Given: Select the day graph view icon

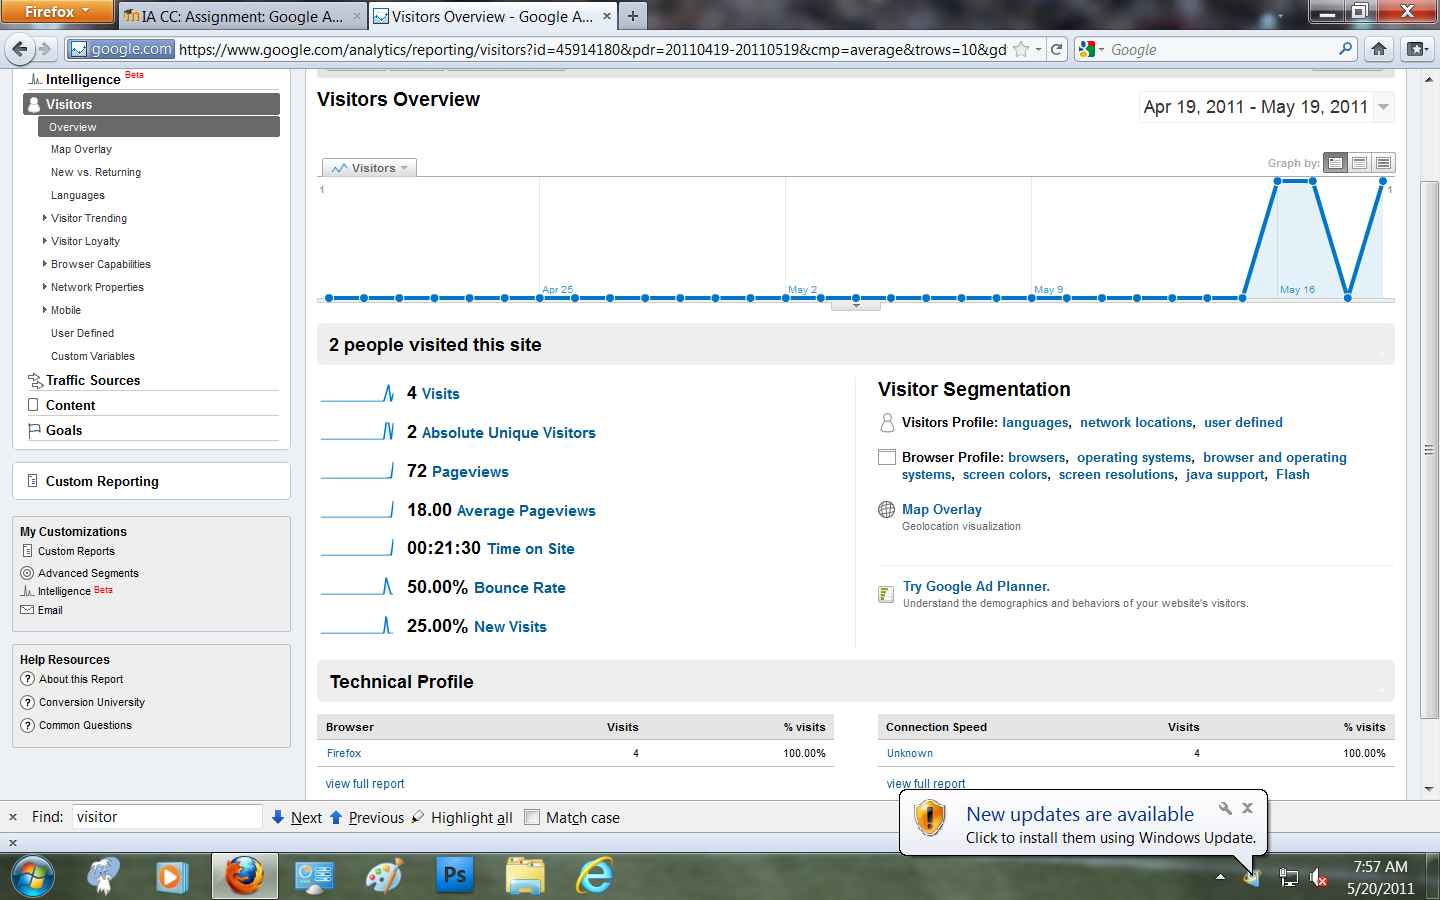Looking at the screenshot, I should pos(1336,163).
